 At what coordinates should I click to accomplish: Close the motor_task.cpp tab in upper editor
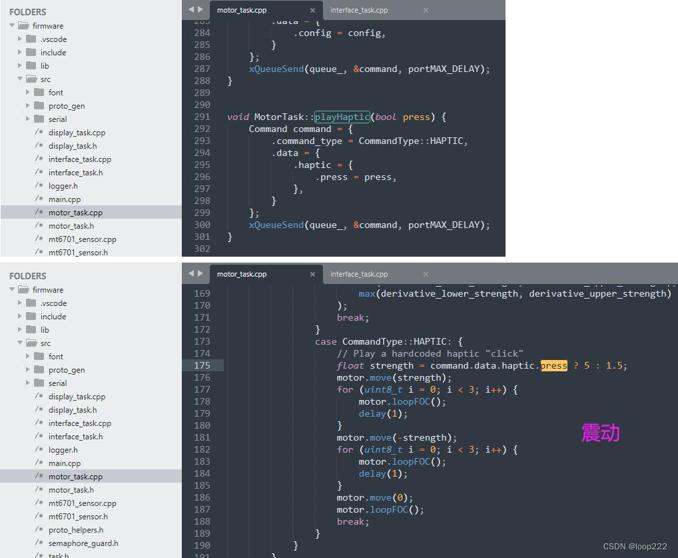(x=313, y=10)
